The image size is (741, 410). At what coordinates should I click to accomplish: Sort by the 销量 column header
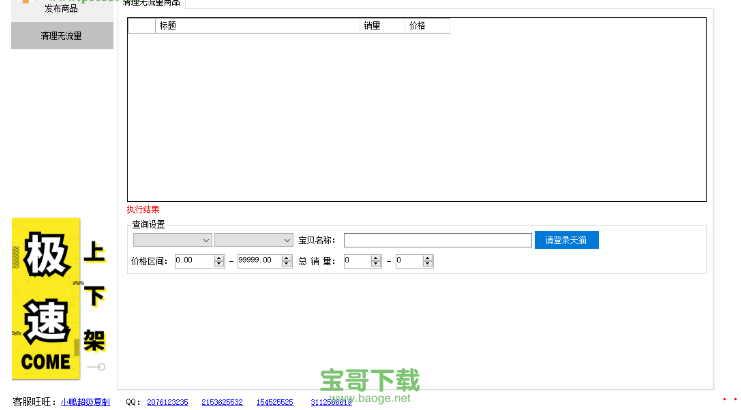click(382, 26)
